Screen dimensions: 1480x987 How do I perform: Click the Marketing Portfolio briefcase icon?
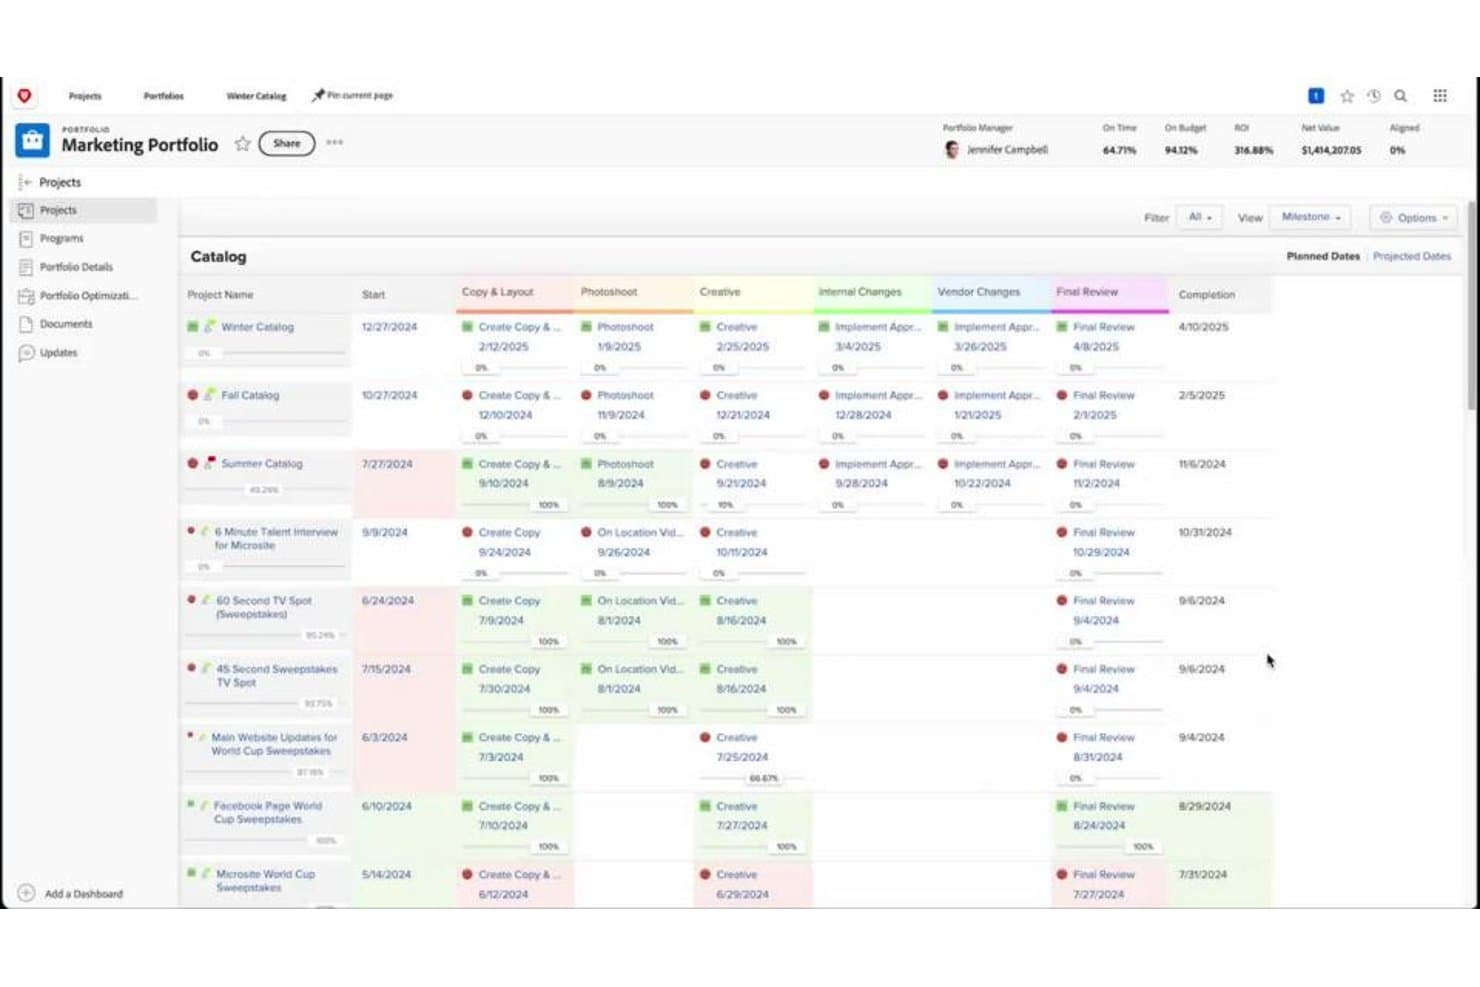point(32,141)
